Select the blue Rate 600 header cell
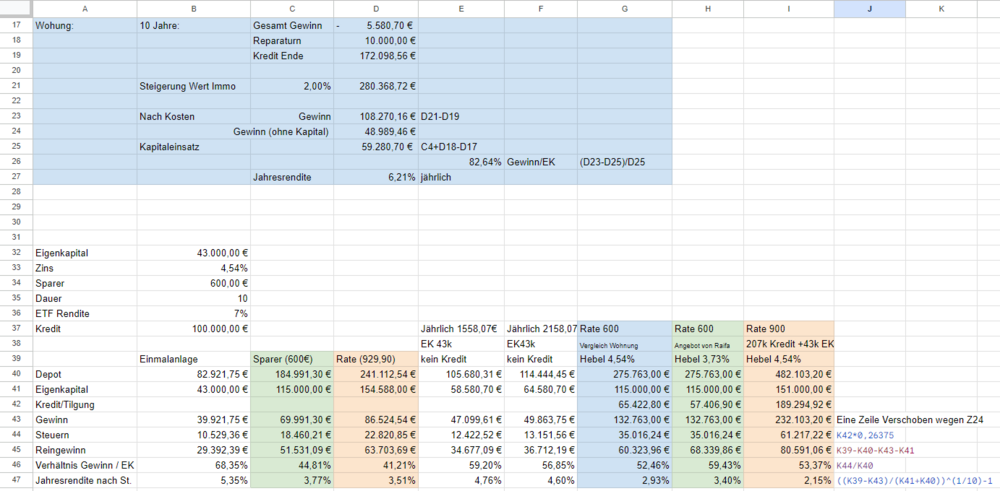 [624, 328]
